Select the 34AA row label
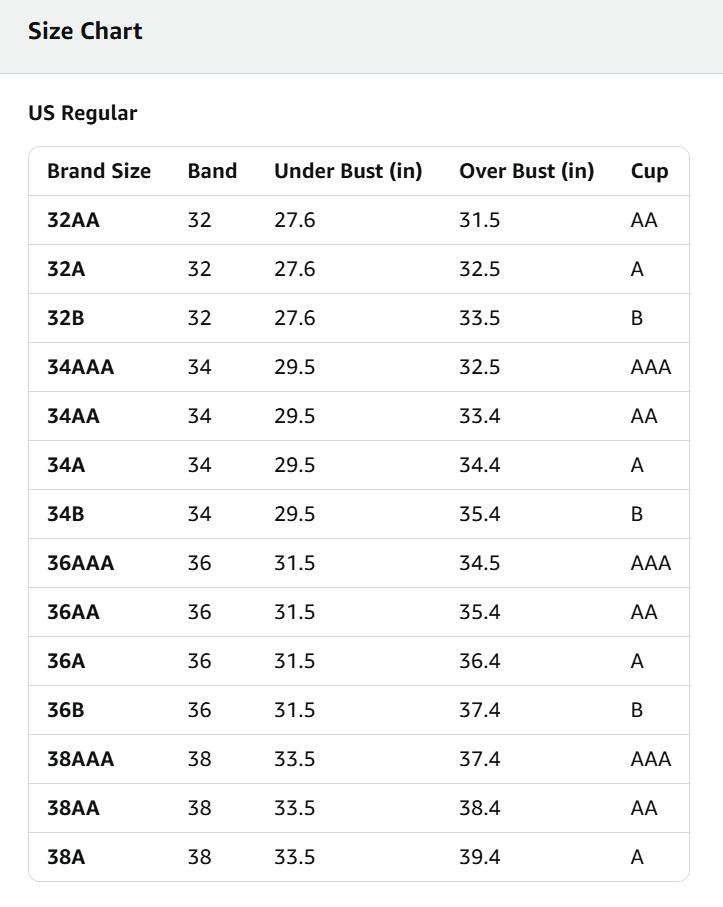723x907 pixels. [73, 416]
